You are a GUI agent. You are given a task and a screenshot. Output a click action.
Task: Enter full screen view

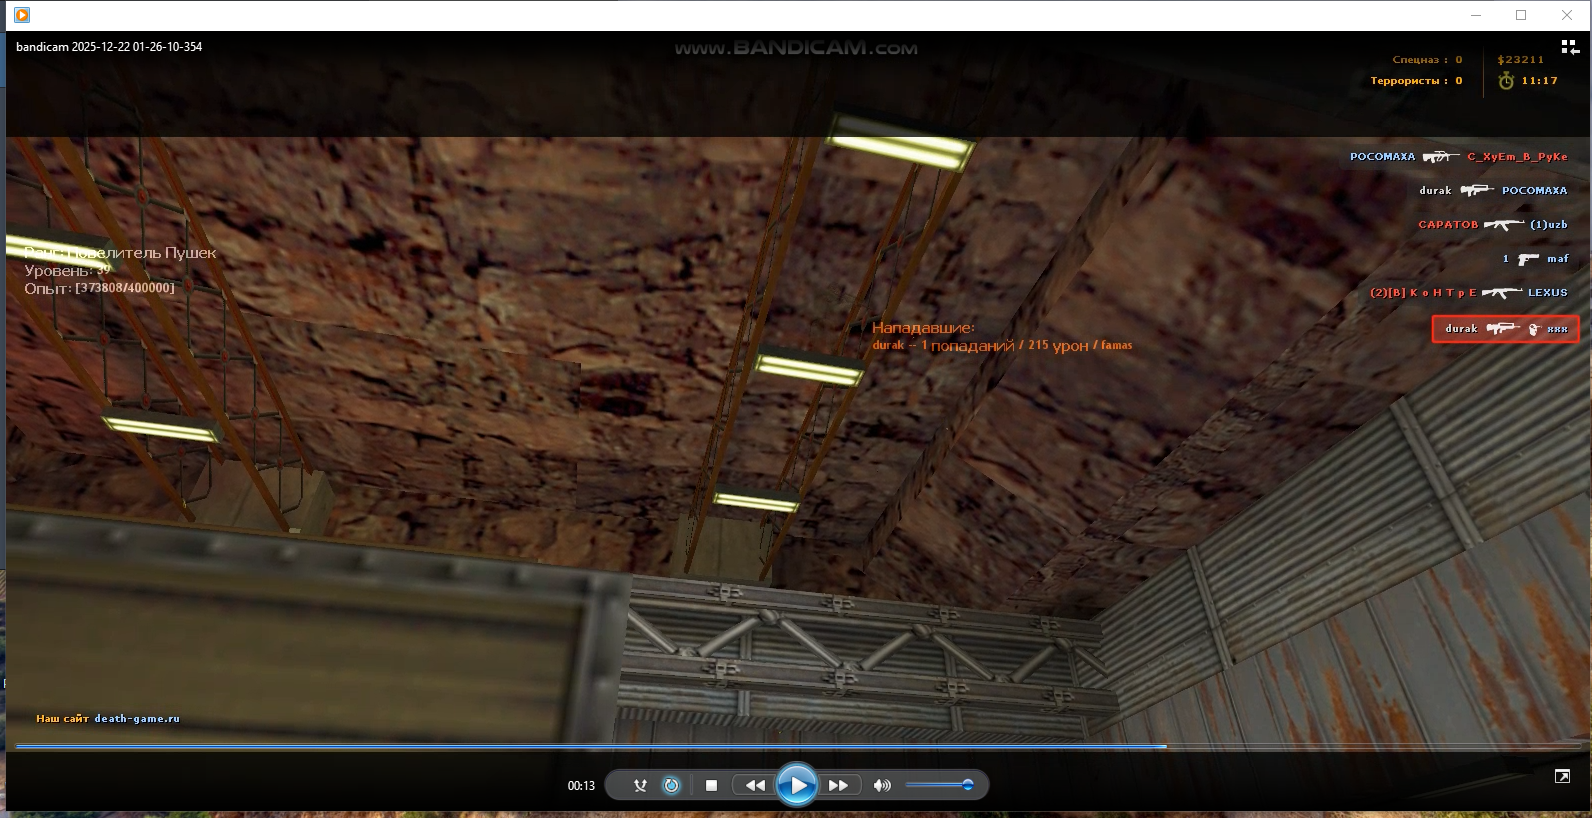pyautogui.click(x=1562, y=776)
